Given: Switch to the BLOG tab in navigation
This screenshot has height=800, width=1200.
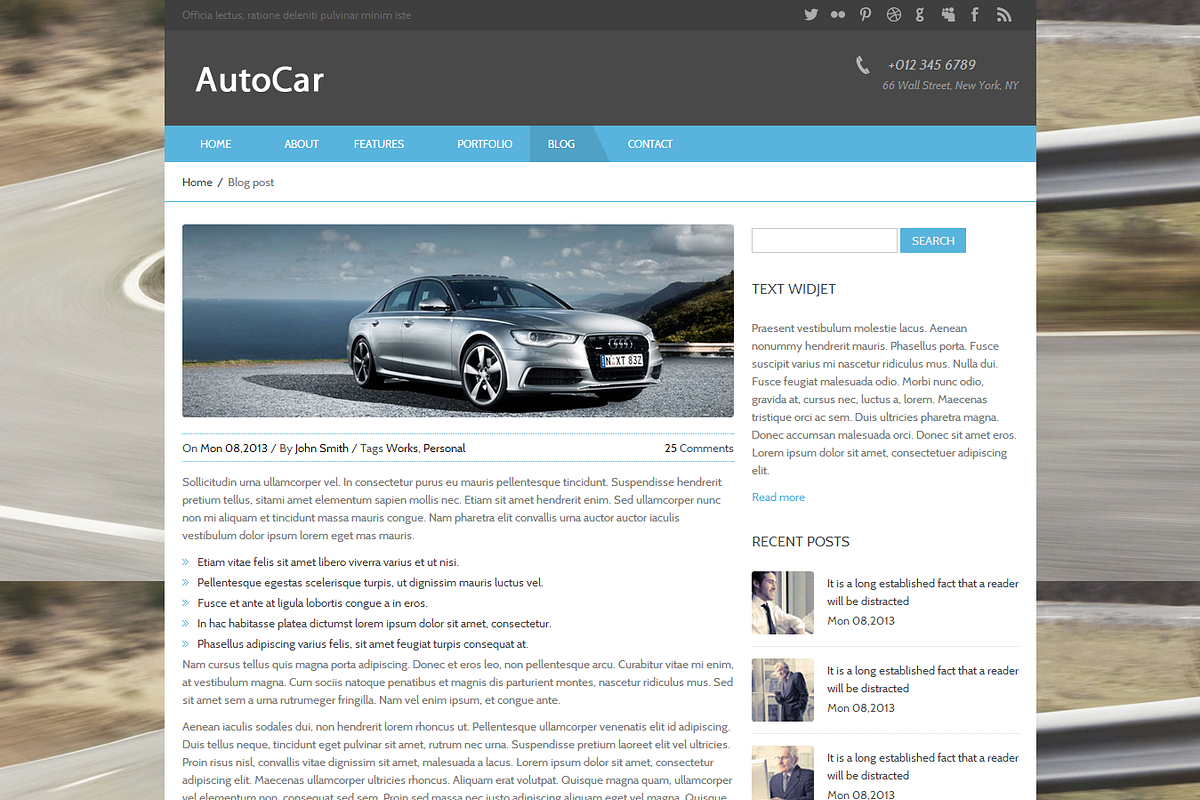Looking at the screenshot, I should [x=561, y=143].
